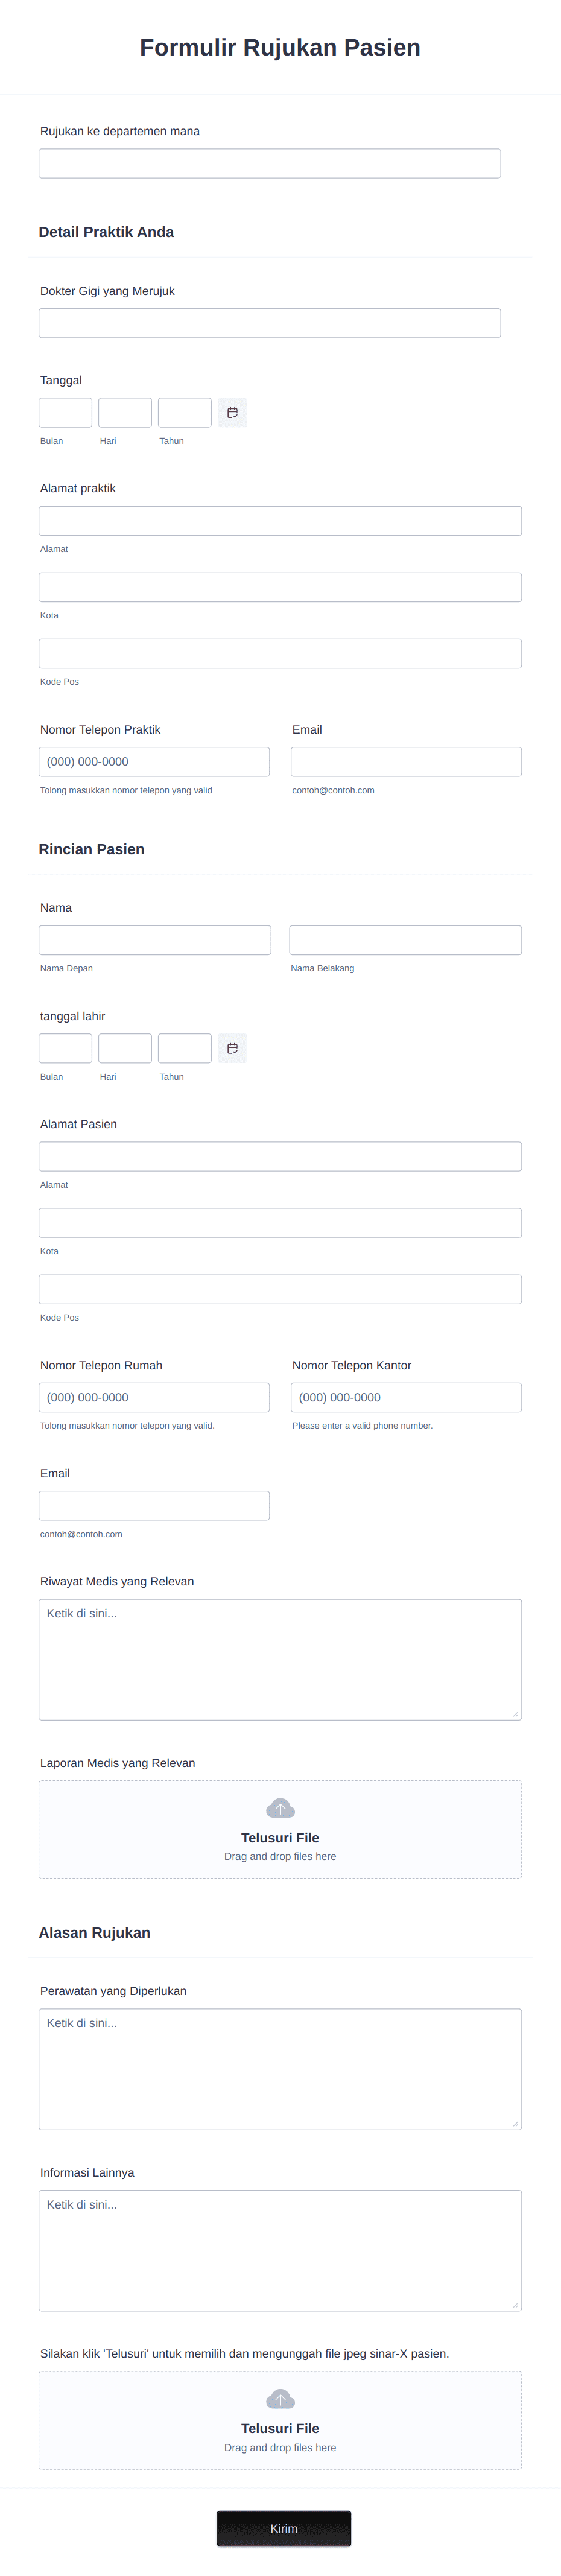Image resolution: width=561 pixels, height=2576 pixels.
Task: Focus the Rujukan ke departemen mana field
Action: (x=270, y=164)
